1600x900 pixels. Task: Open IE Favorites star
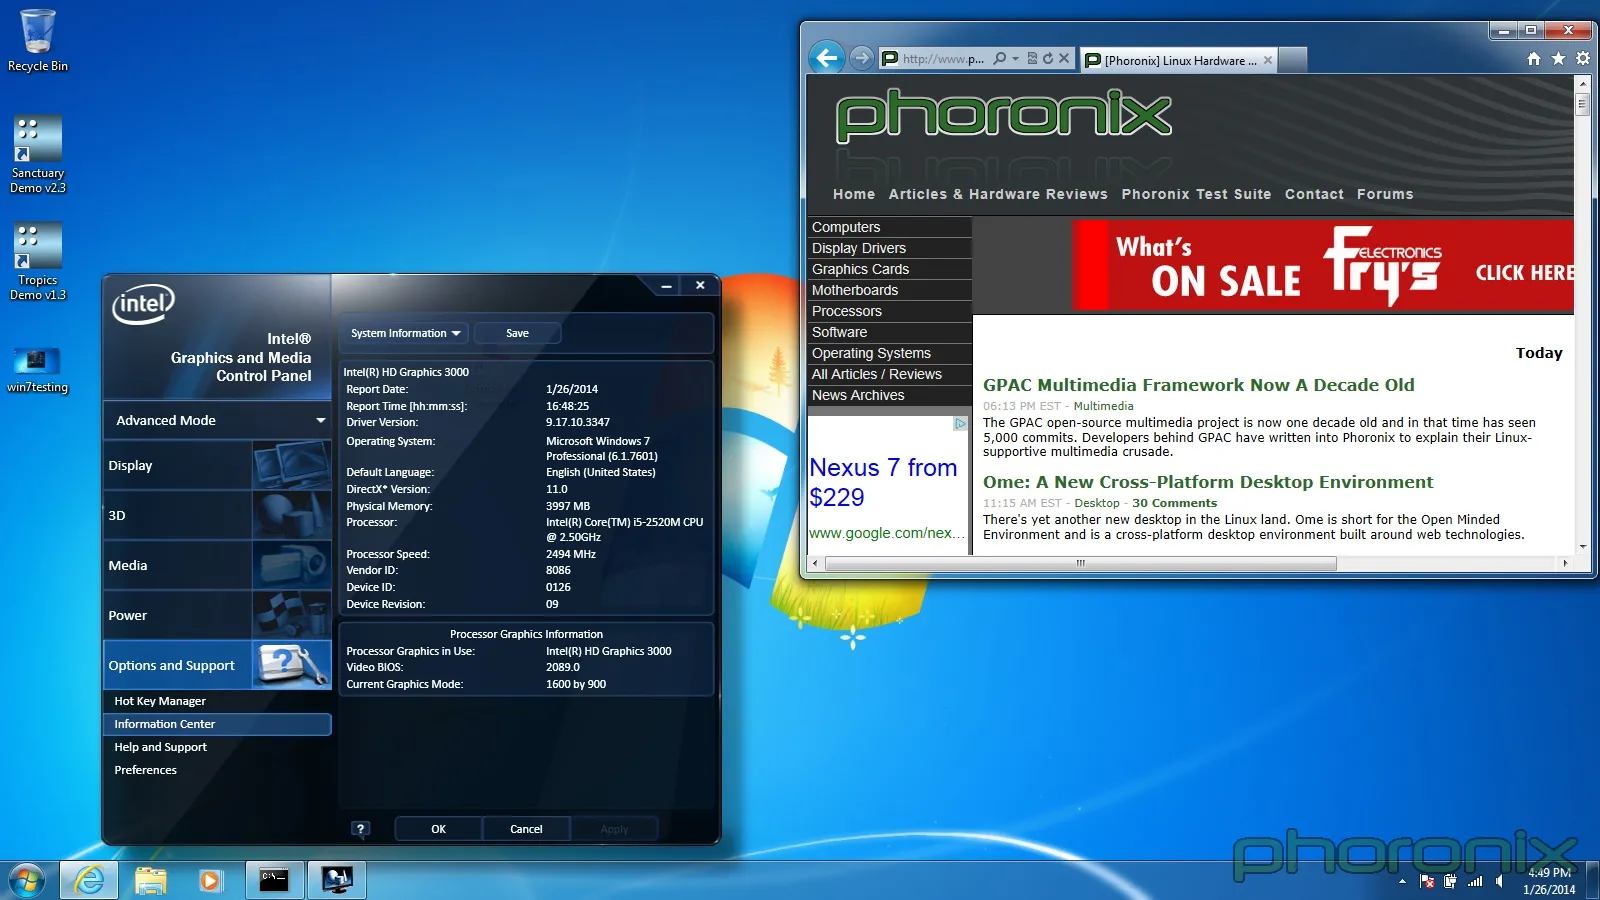point(1558,59)
